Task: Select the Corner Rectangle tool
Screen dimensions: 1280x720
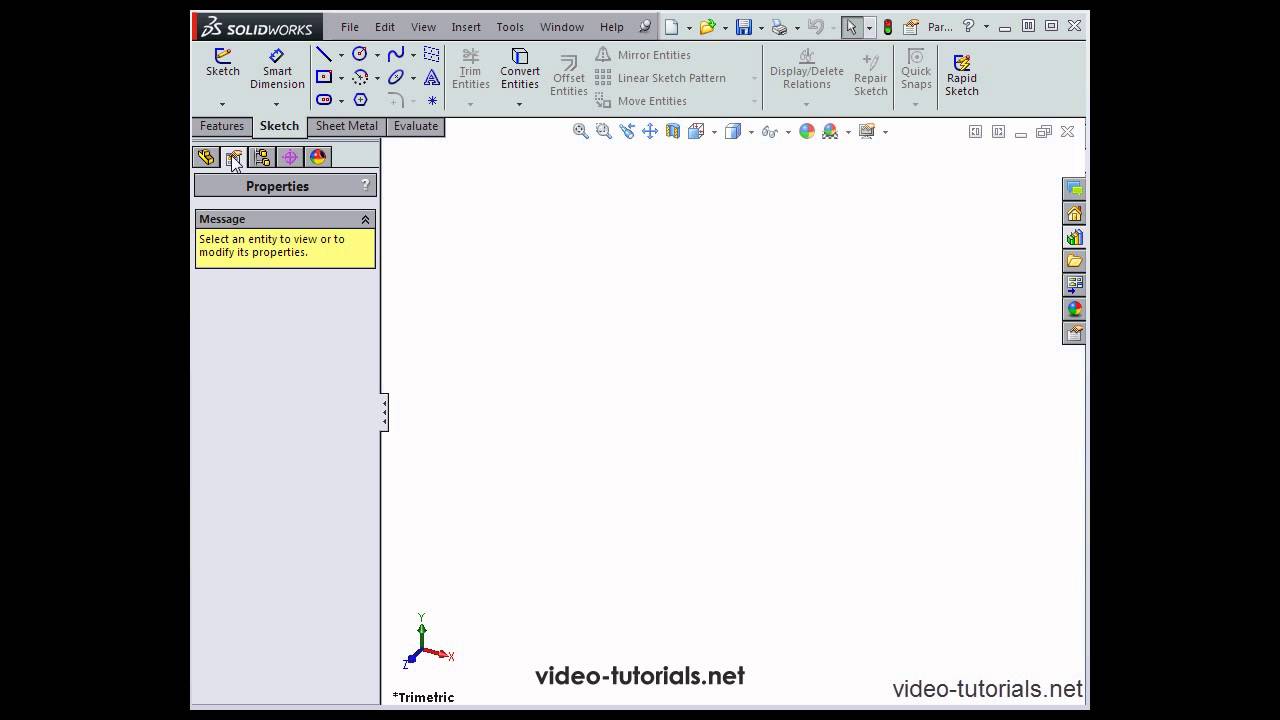Action: (x=324, y=77)
